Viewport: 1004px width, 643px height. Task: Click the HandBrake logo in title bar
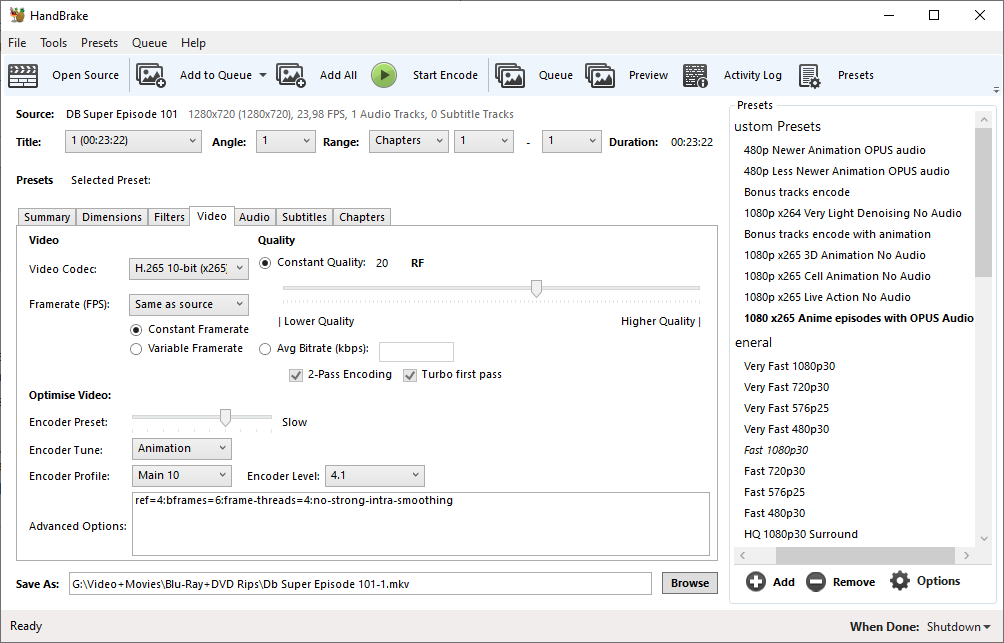[17, 15]
